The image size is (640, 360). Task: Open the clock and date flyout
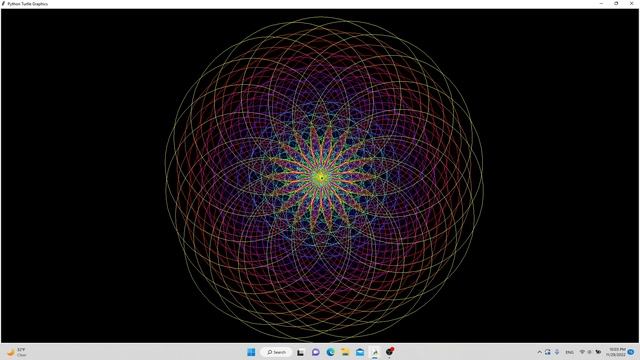616,352
